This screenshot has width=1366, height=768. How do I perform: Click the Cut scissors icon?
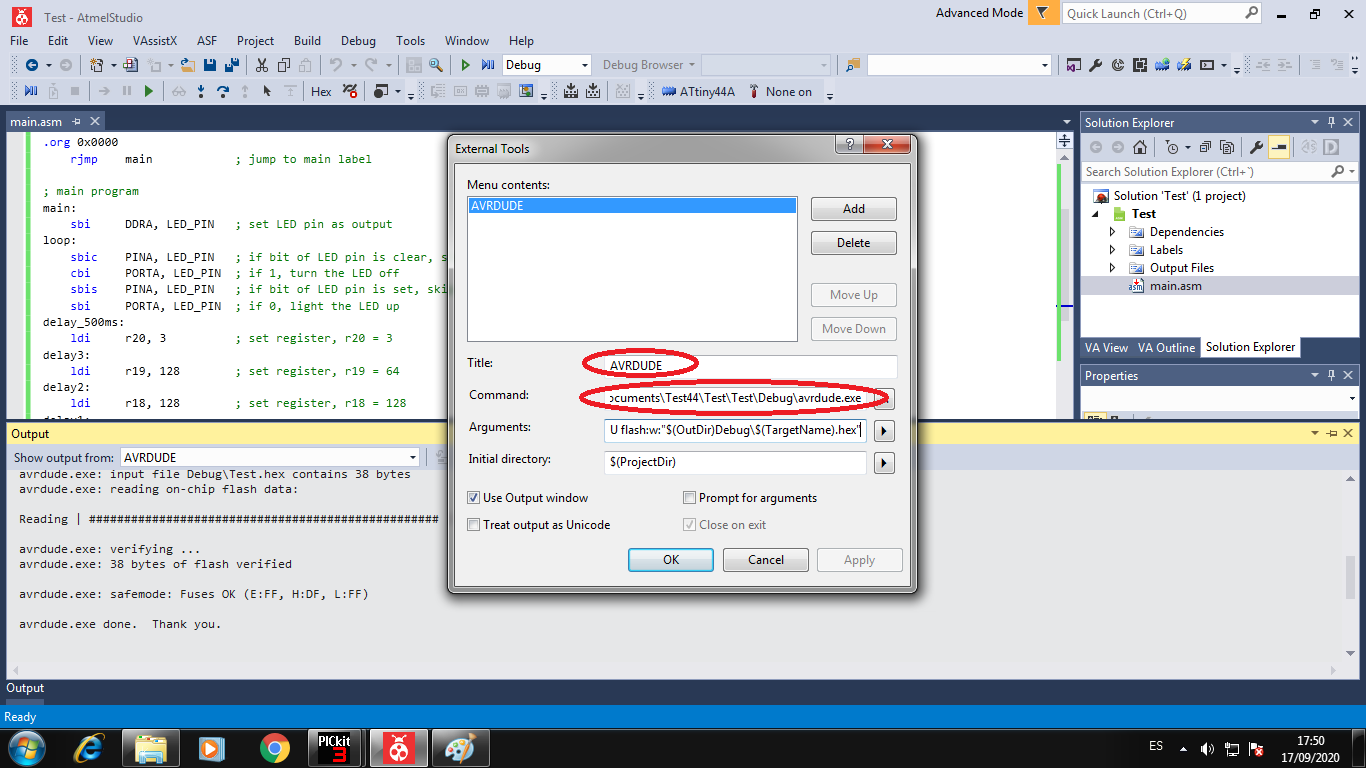tap(261, 65)
